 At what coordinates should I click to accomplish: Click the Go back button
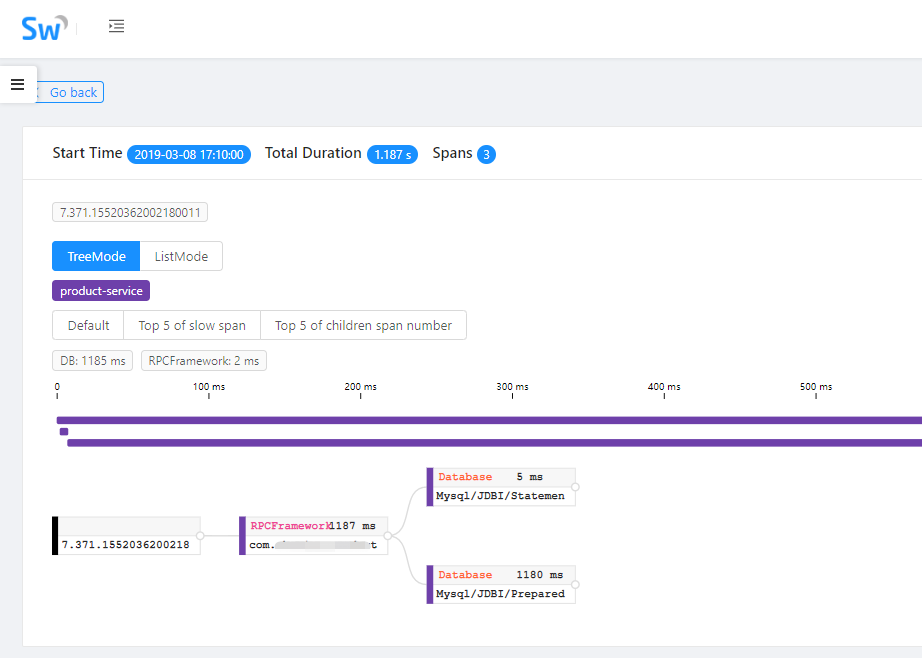pyautogui.click(x=72, y=92)
